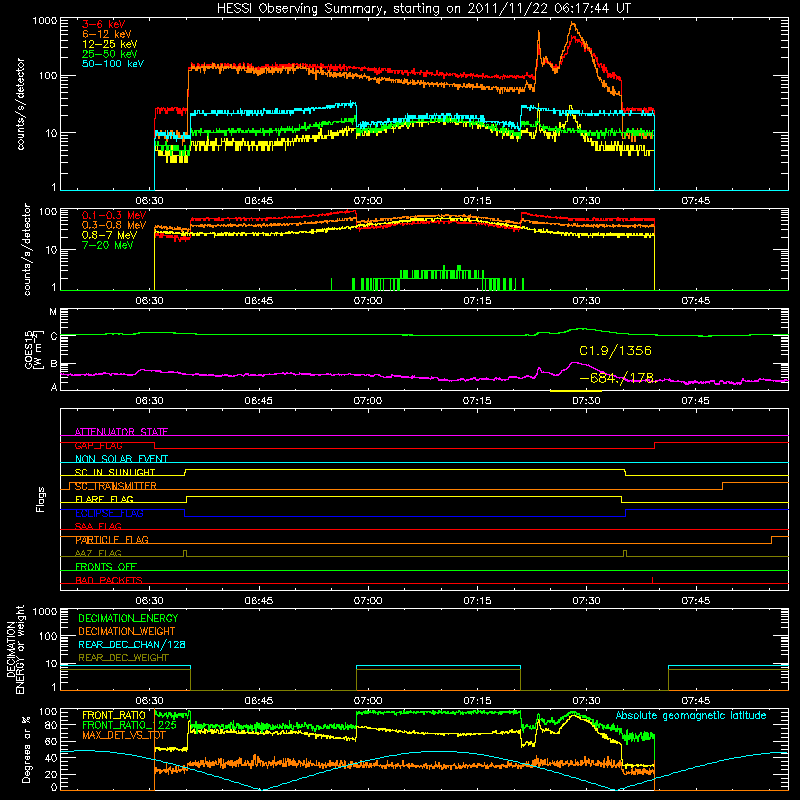The height and width of the screenshot is (800, 800).
Task: Select the SC_IN_SUNLIGHT flag label
Action: click(x=115, y=472)
